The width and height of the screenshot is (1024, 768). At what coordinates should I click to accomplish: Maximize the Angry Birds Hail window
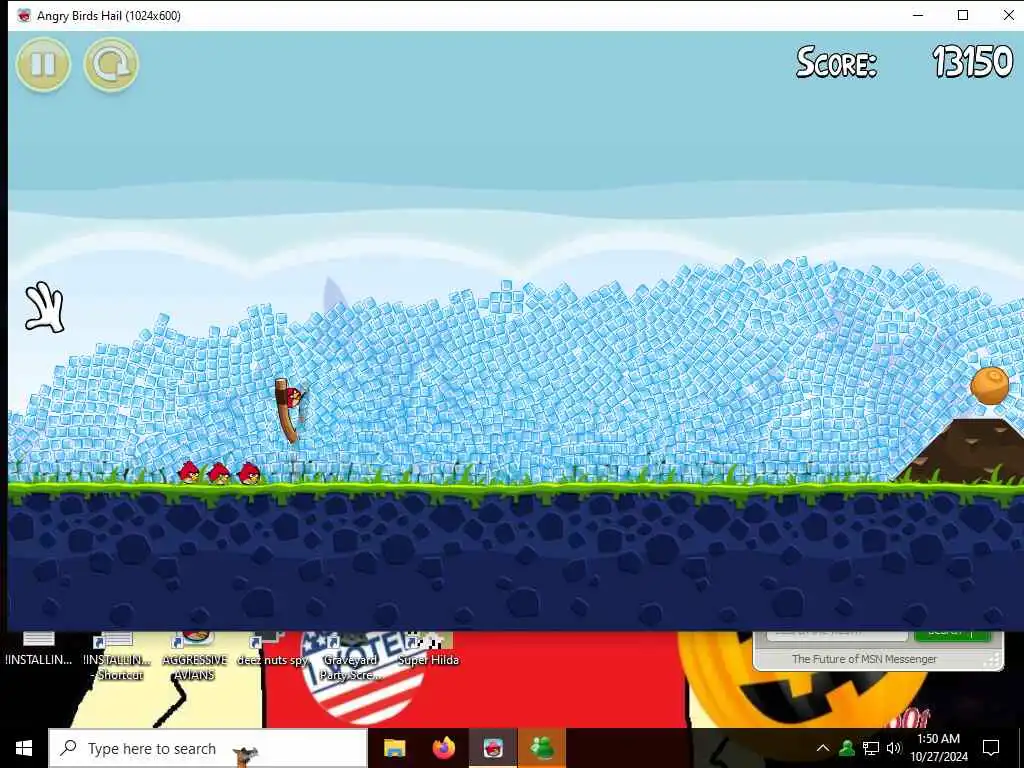963,15
